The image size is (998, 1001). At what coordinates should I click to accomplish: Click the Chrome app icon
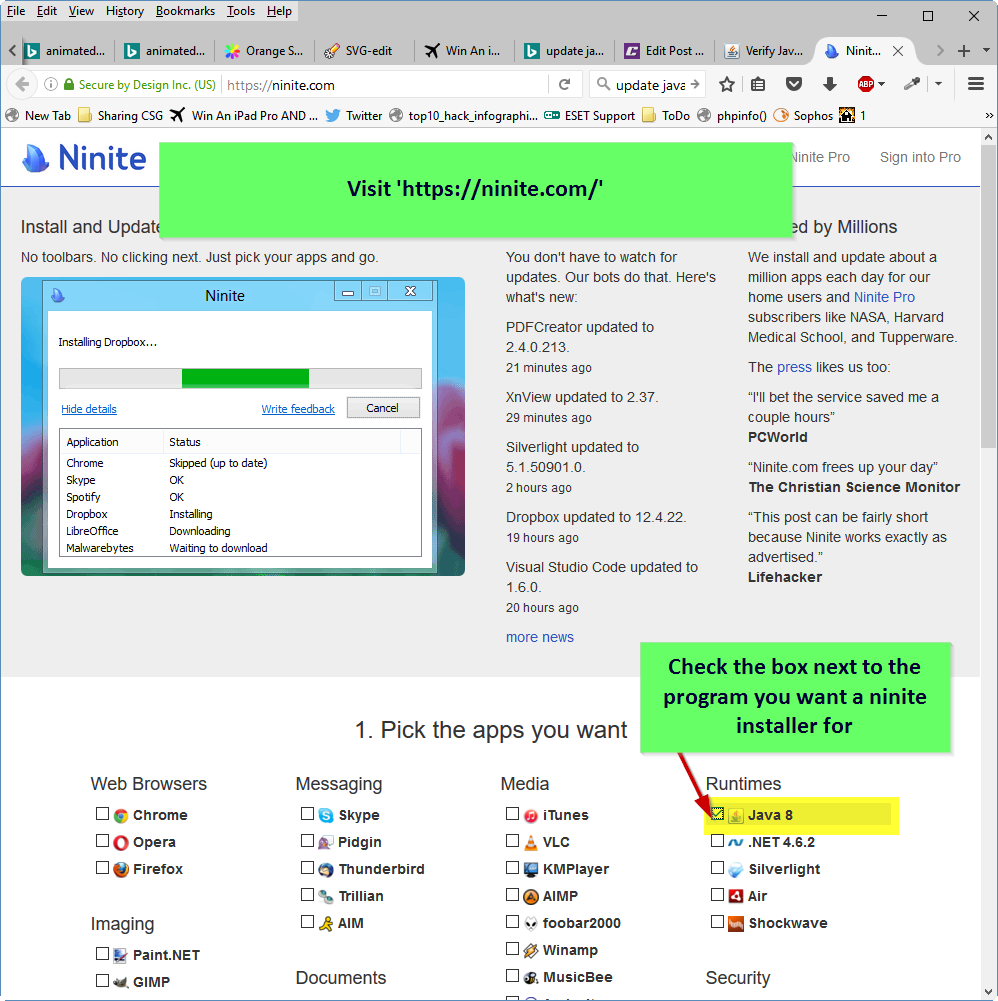(x=121, y=816)
